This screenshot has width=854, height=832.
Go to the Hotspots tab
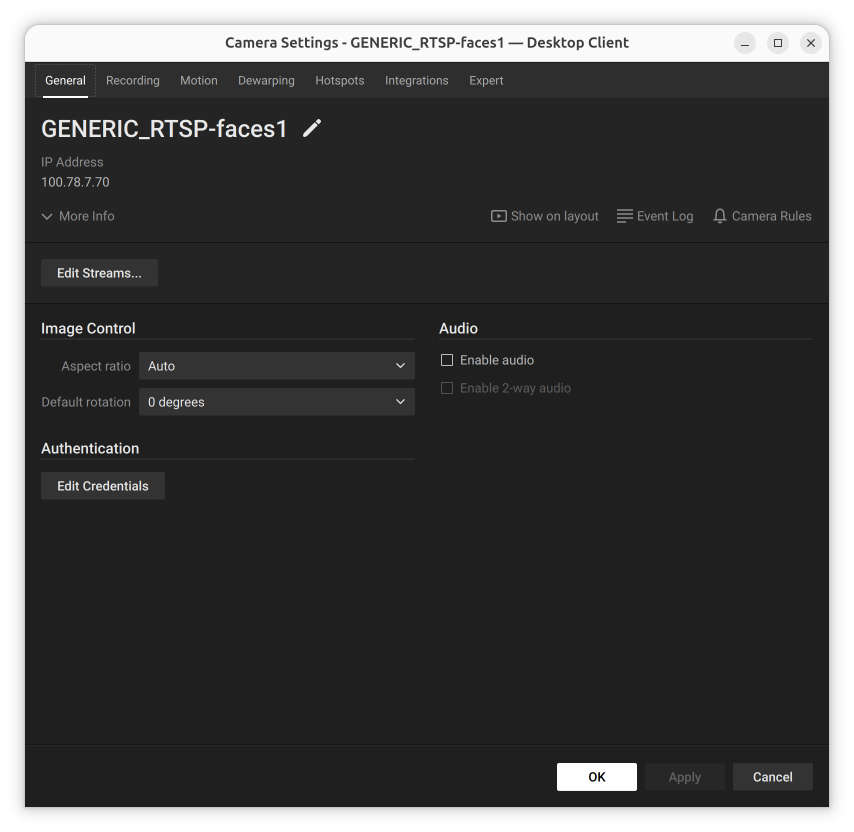pyautogui.click(x=340, y=81)
